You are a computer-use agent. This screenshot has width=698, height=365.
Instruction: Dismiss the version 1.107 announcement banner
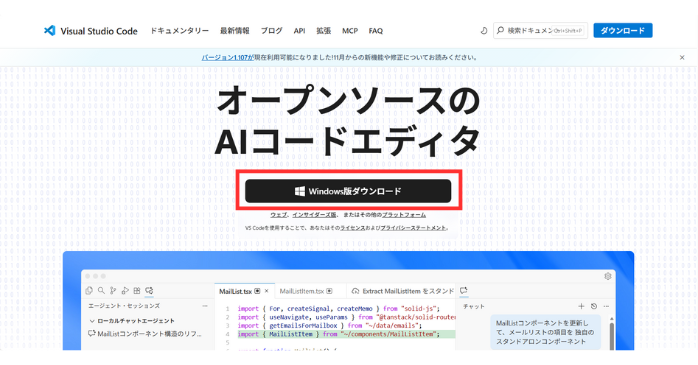coord(682,57)
